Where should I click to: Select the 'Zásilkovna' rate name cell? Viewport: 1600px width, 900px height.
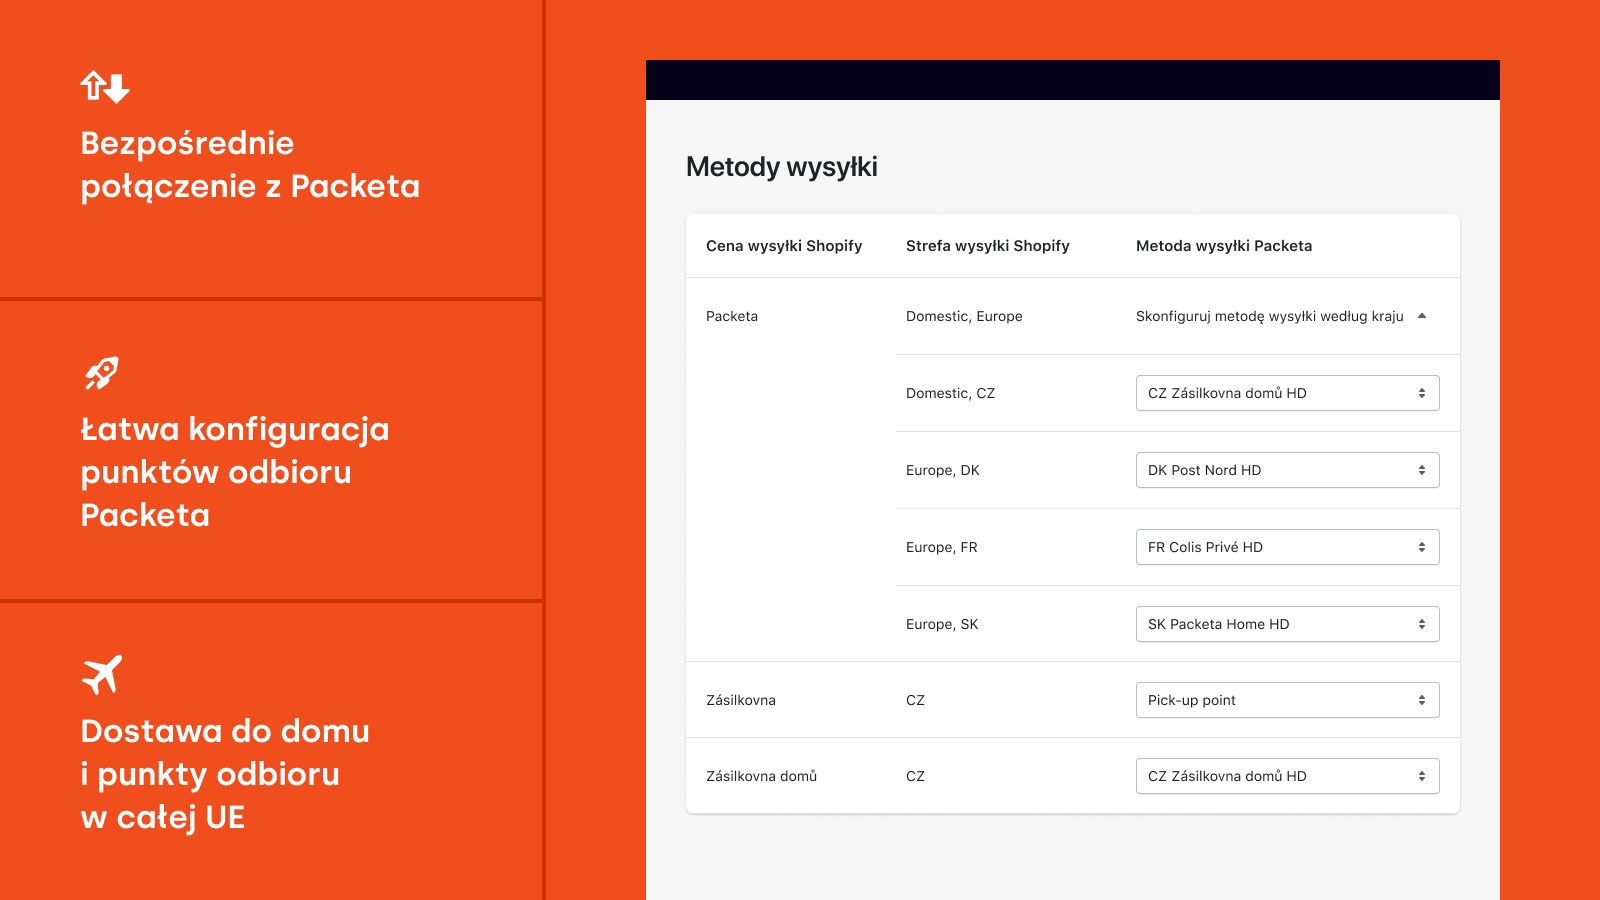pyautogui.click(x=741, y=700)
